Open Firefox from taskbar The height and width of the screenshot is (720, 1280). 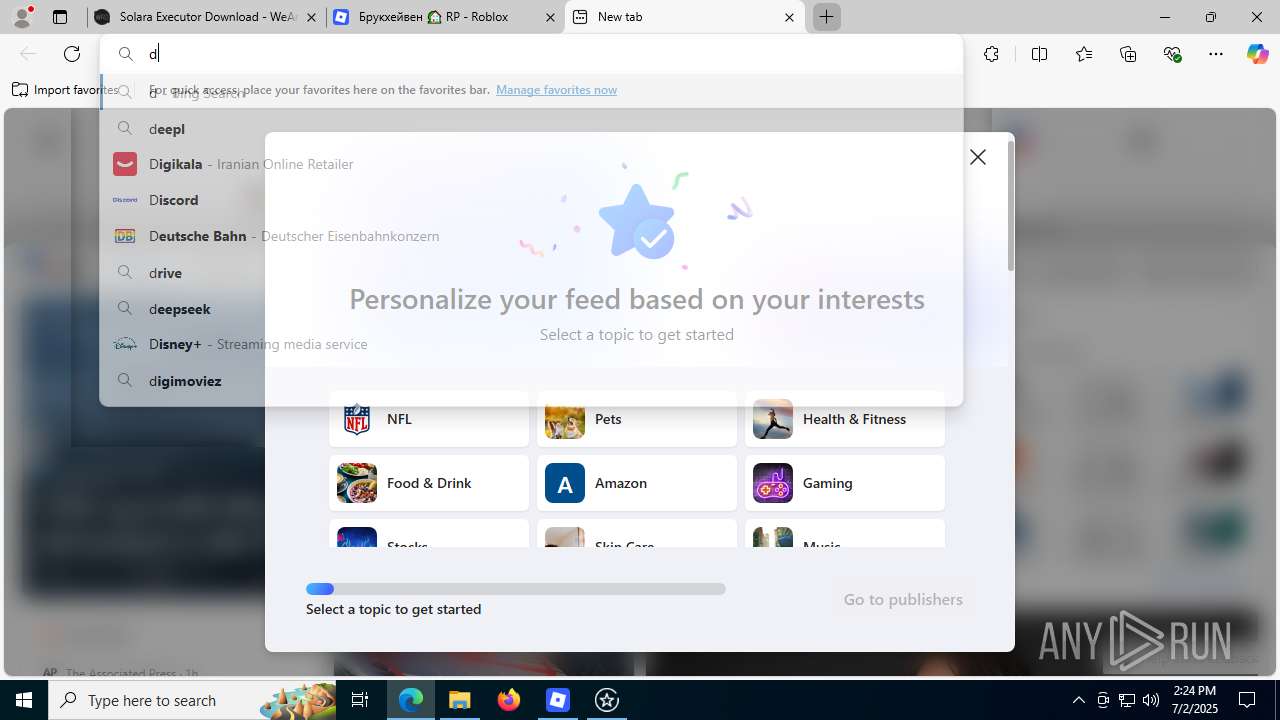point(509,700)
